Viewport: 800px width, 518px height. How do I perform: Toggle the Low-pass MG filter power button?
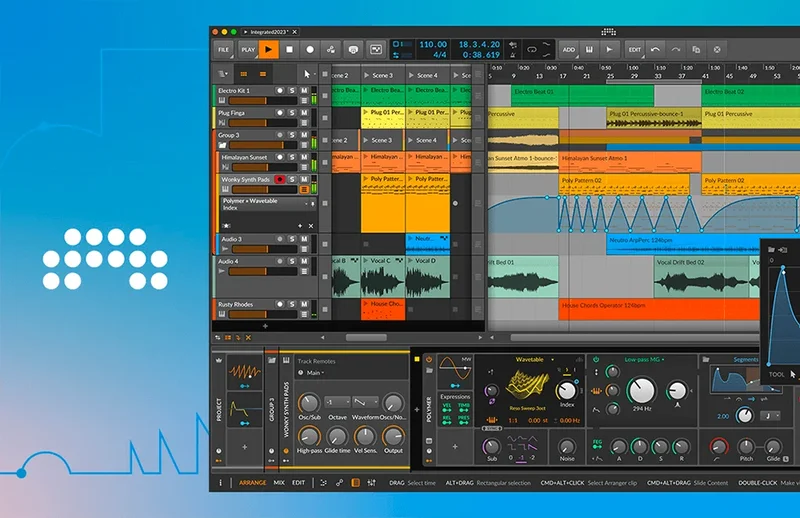click(595, 359)
